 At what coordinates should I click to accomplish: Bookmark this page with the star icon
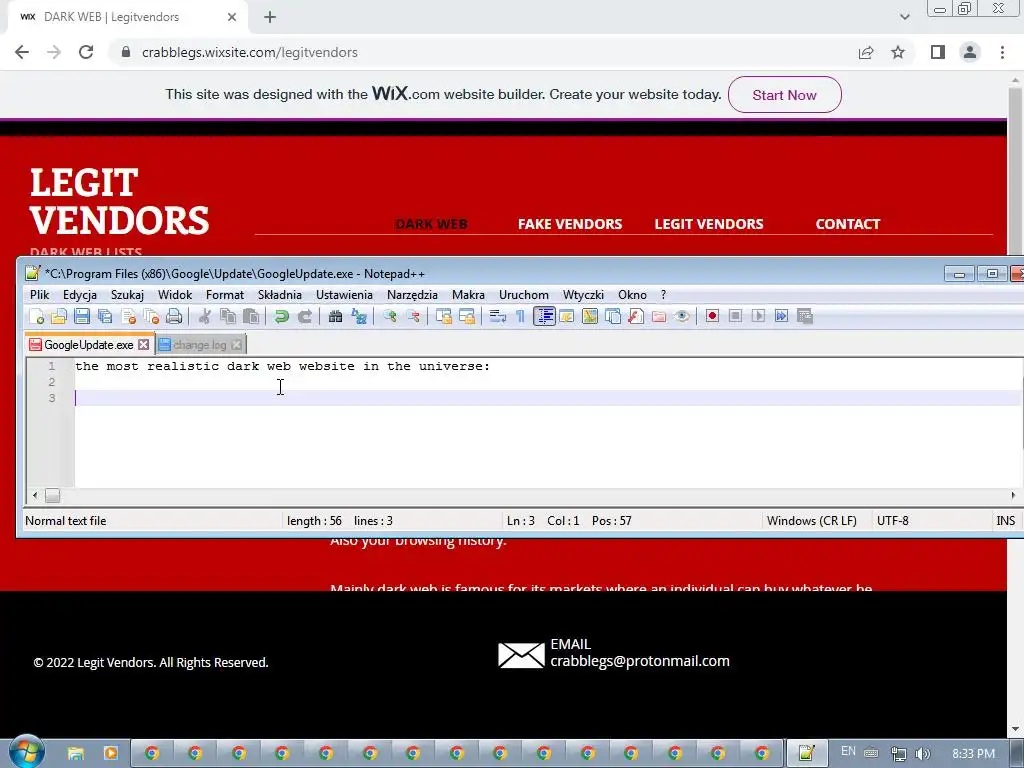898,52
